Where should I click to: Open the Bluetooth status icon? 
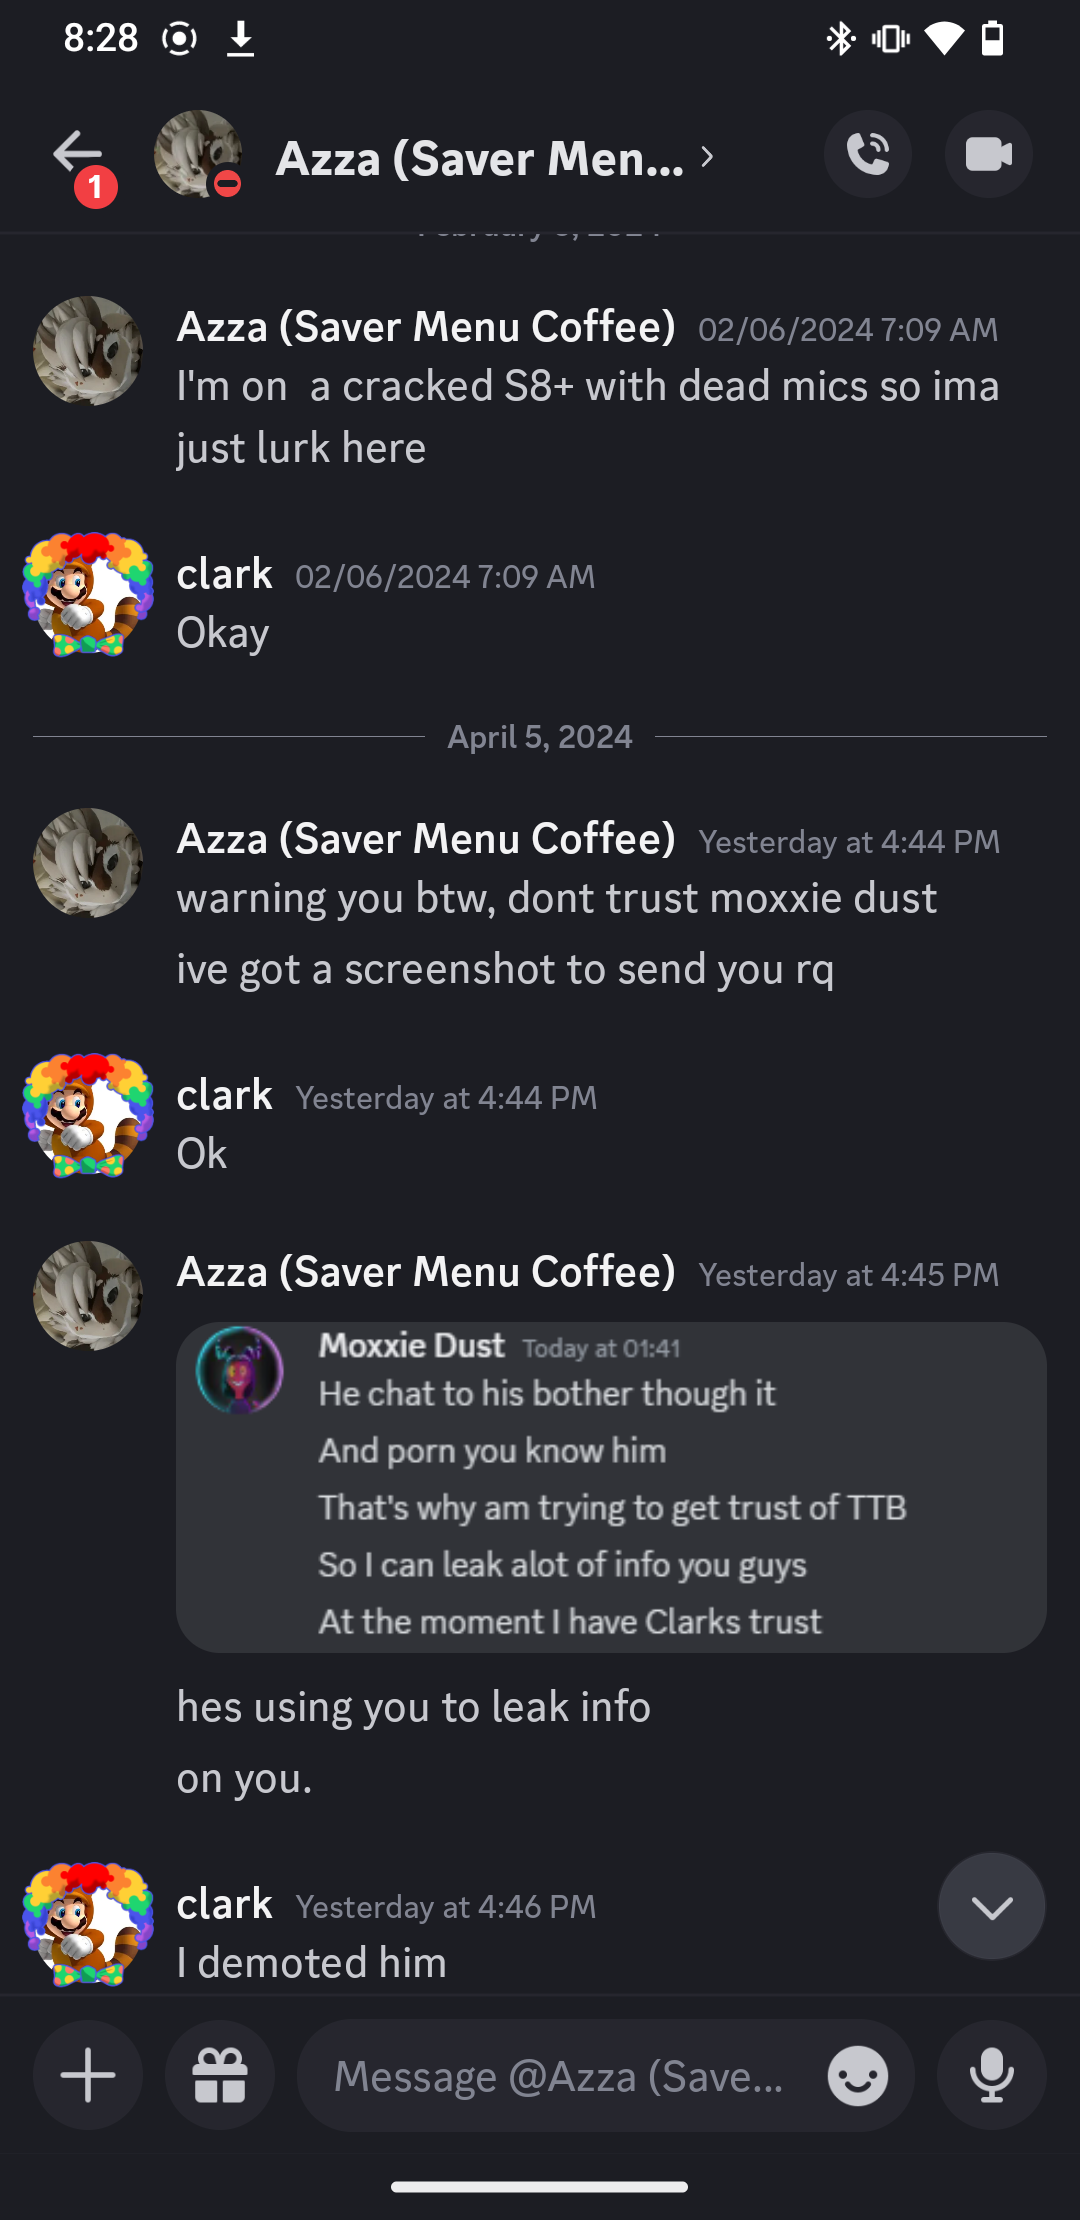(840, 39)
